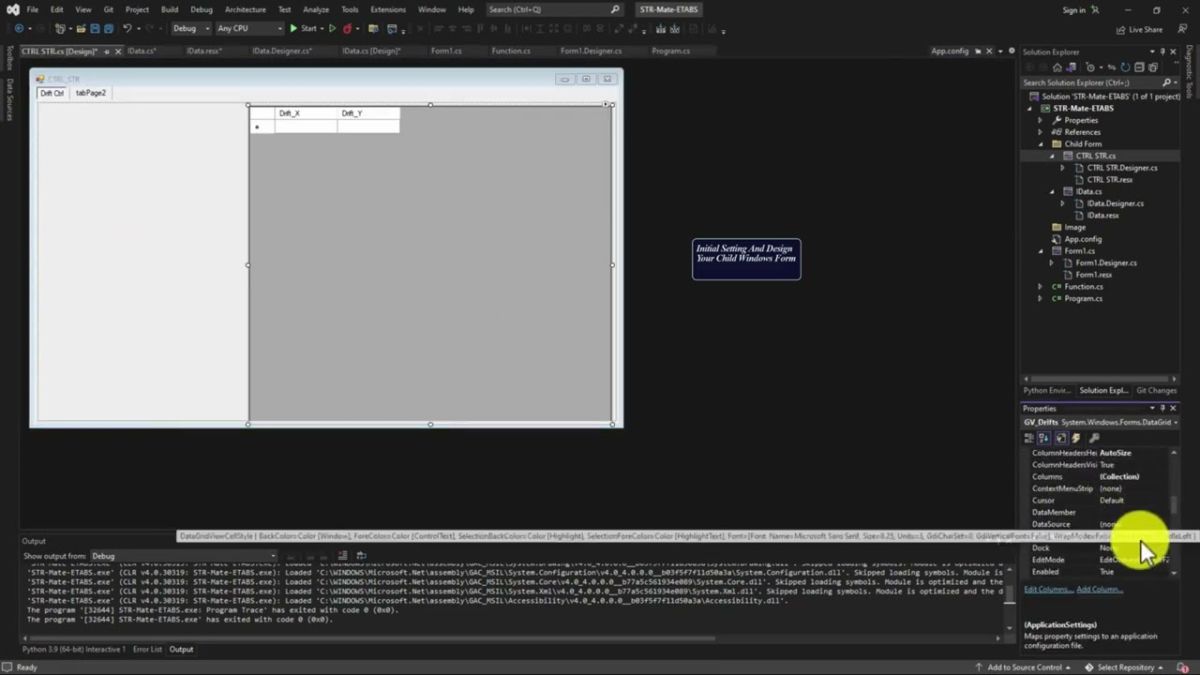Click the Open File folder icon in toolbar
Screen dimensions: 1200x675
[81, 28]
